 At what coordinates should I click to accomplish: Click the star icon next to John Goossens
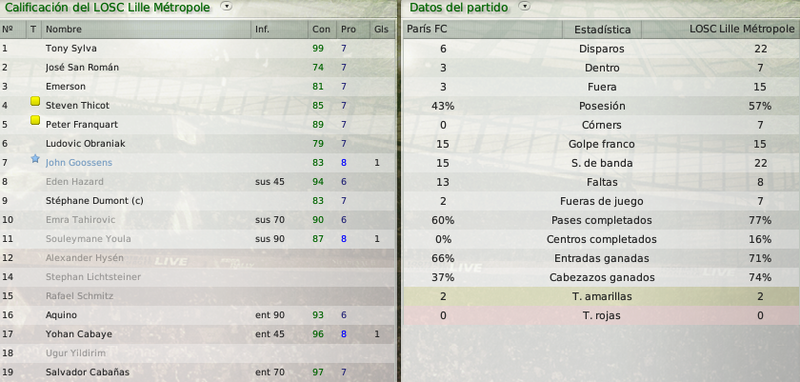pos(35,159)
